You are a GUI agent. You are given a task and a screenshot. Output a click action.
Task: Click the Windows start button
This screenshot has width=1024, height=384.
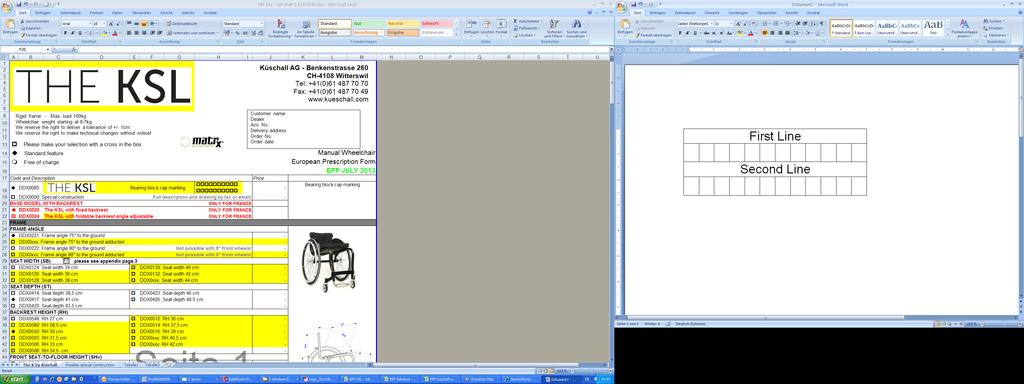click(x=13, y=379)
